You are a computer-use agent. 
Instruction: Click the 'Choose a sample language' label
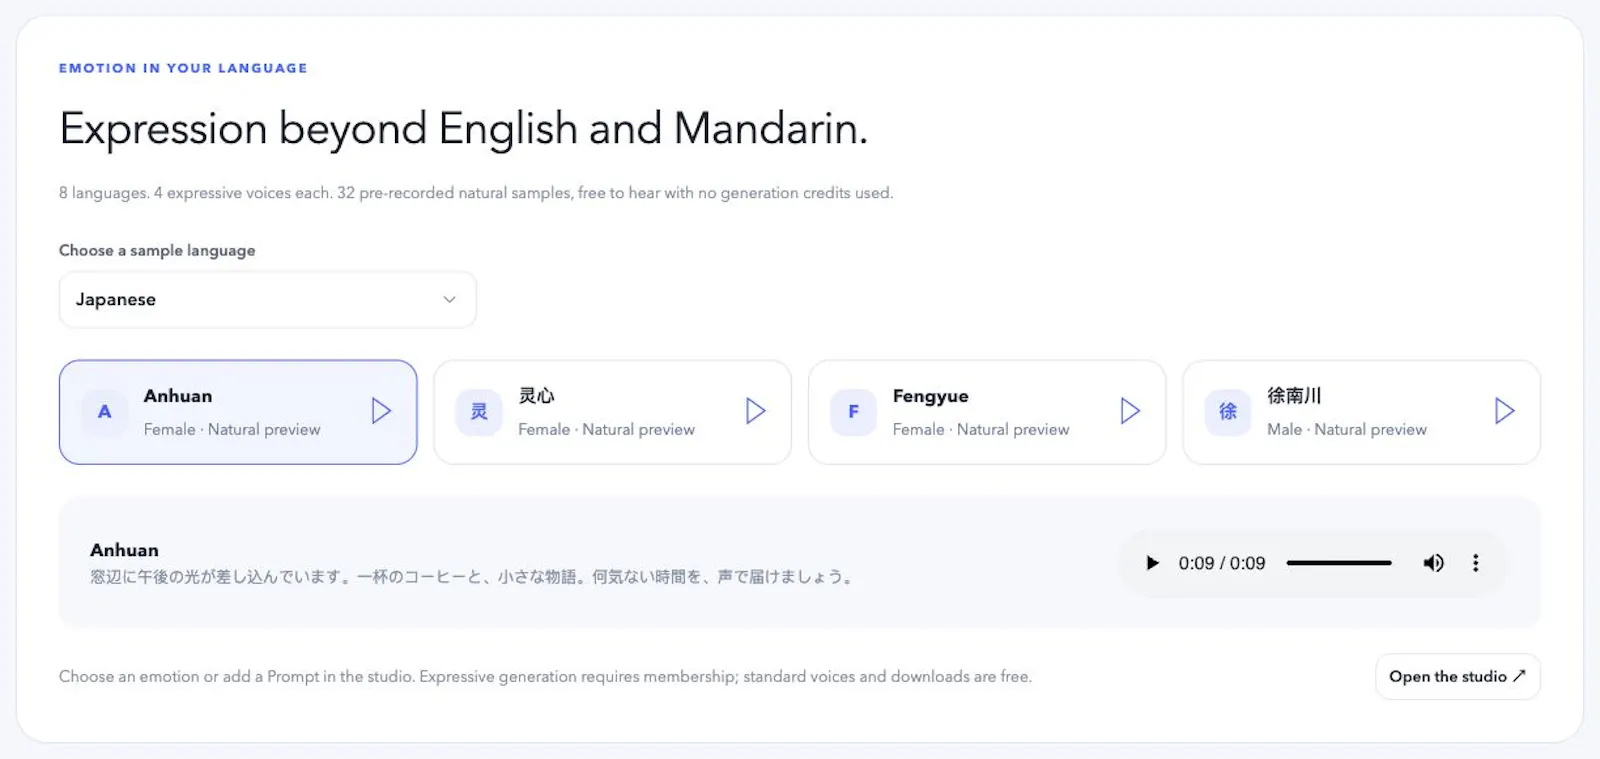tap(157, 250)
